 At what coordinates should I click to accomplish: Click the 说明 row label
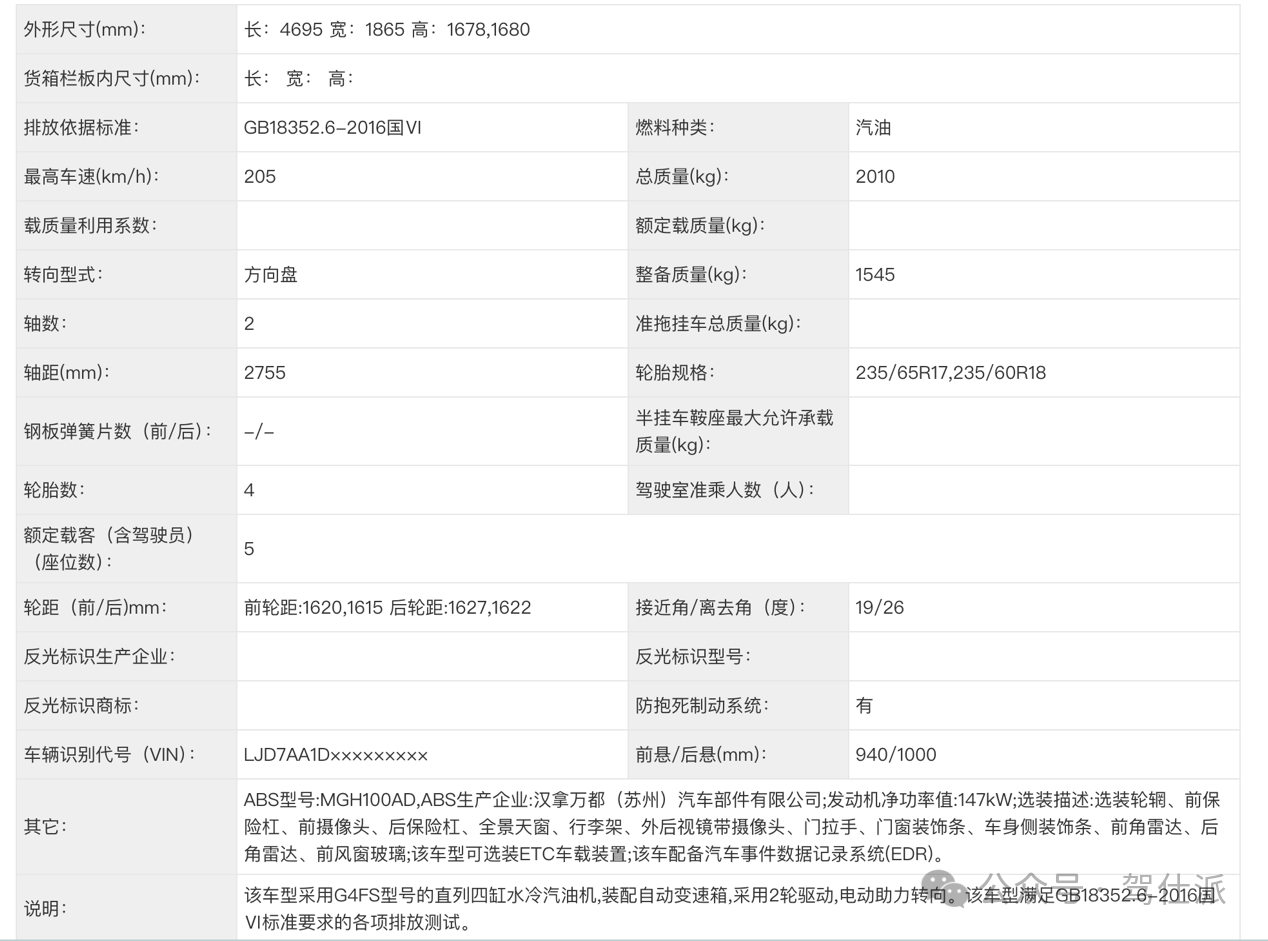pyautogui.click(x=45, y=909)
